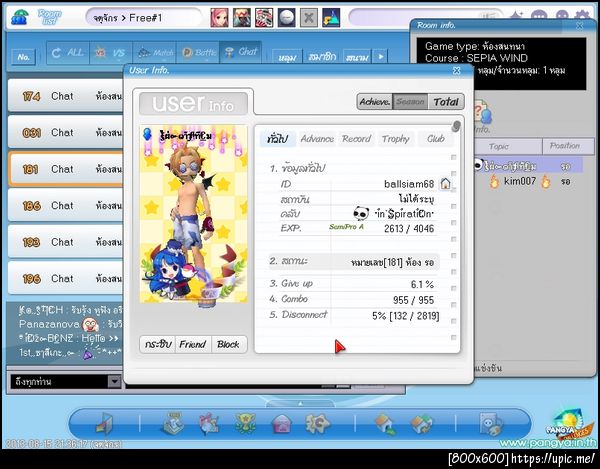The height and width of the screenshot is (469, 600).
Task: Click the pin clip icon in User Info panel
Action: coord(455,126)
